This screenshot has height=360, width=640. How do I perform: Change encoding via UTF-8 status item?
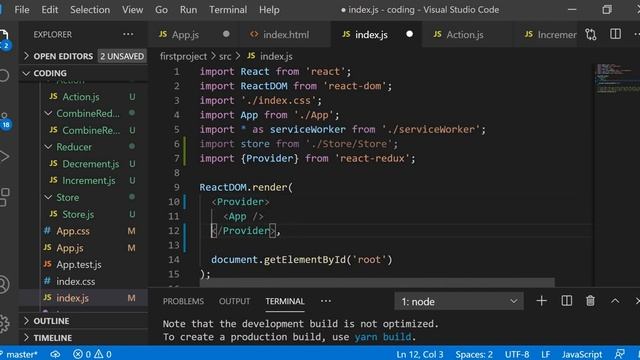517,354
